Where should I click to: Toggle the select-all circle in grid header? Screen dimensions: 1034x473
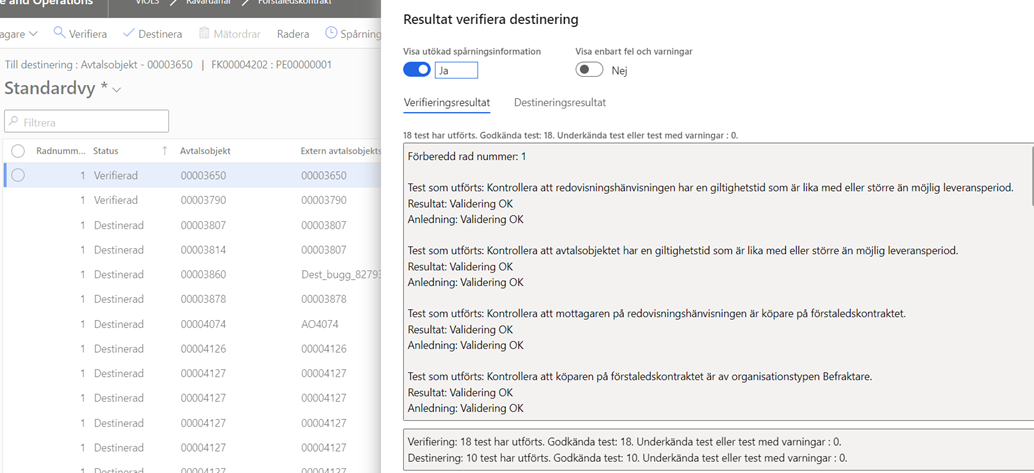point(18,151)
